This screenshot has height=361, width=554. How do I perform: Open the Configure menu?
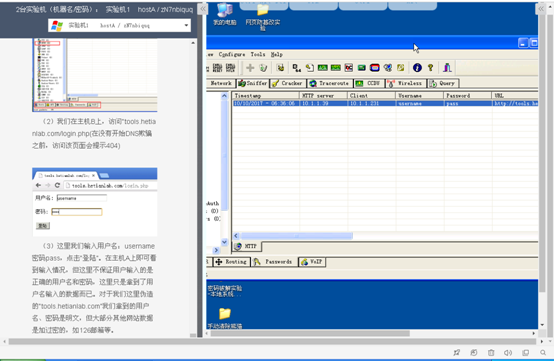232,54
